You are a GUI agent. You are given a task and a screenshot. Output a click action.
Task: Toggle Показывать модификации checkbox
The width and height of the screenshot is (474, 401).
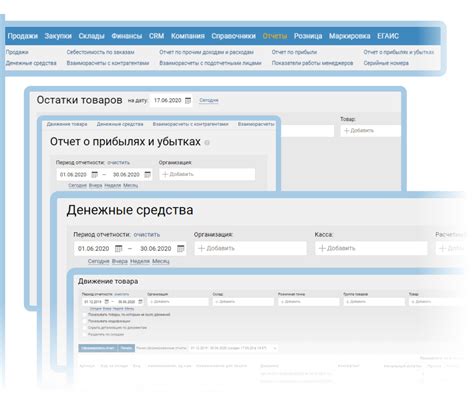click(x=85, y=321)
